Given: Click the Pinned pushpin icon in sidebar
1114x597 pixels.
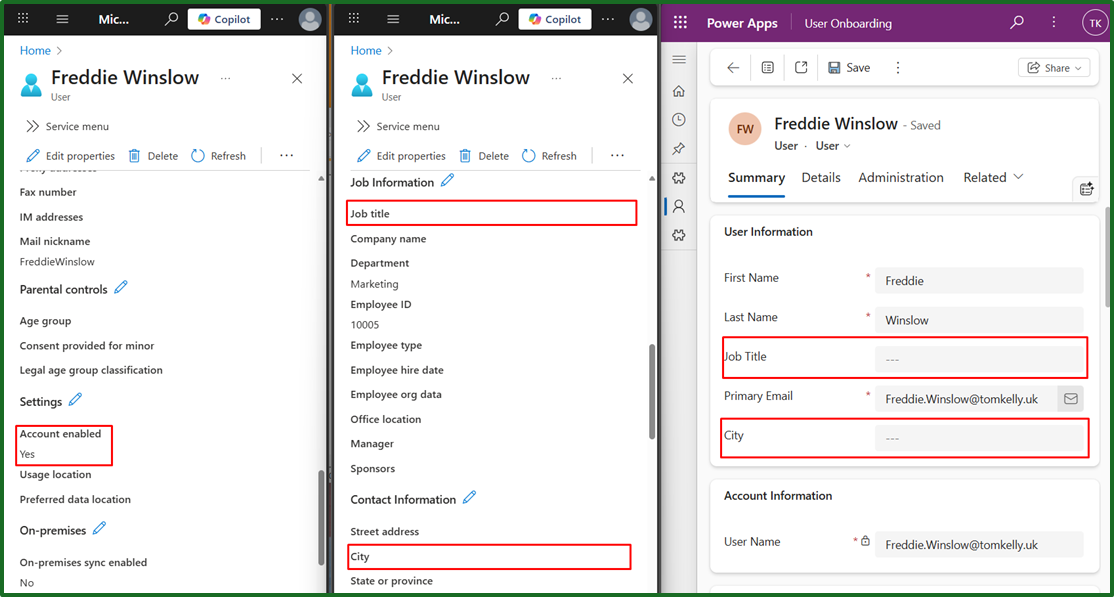Looking at the screenshot, I should (678, 149).
